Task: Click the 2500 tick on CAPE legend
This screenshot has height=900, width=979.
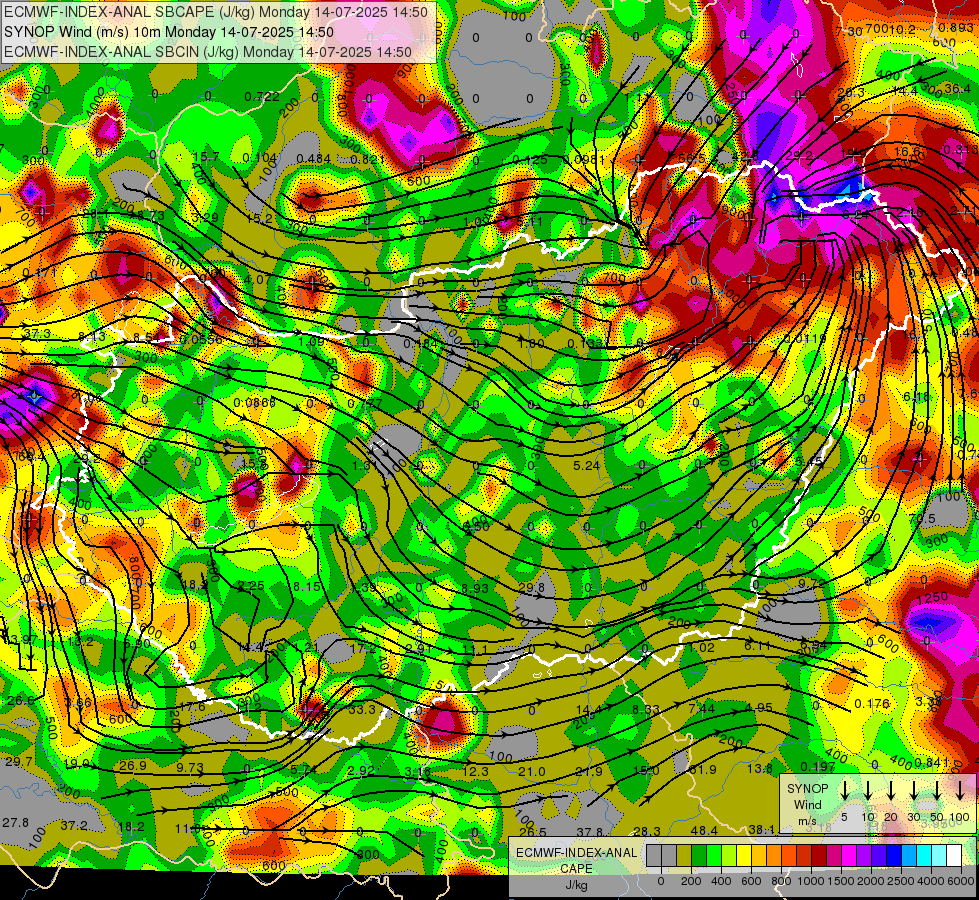Action: [x=902, y=881]
